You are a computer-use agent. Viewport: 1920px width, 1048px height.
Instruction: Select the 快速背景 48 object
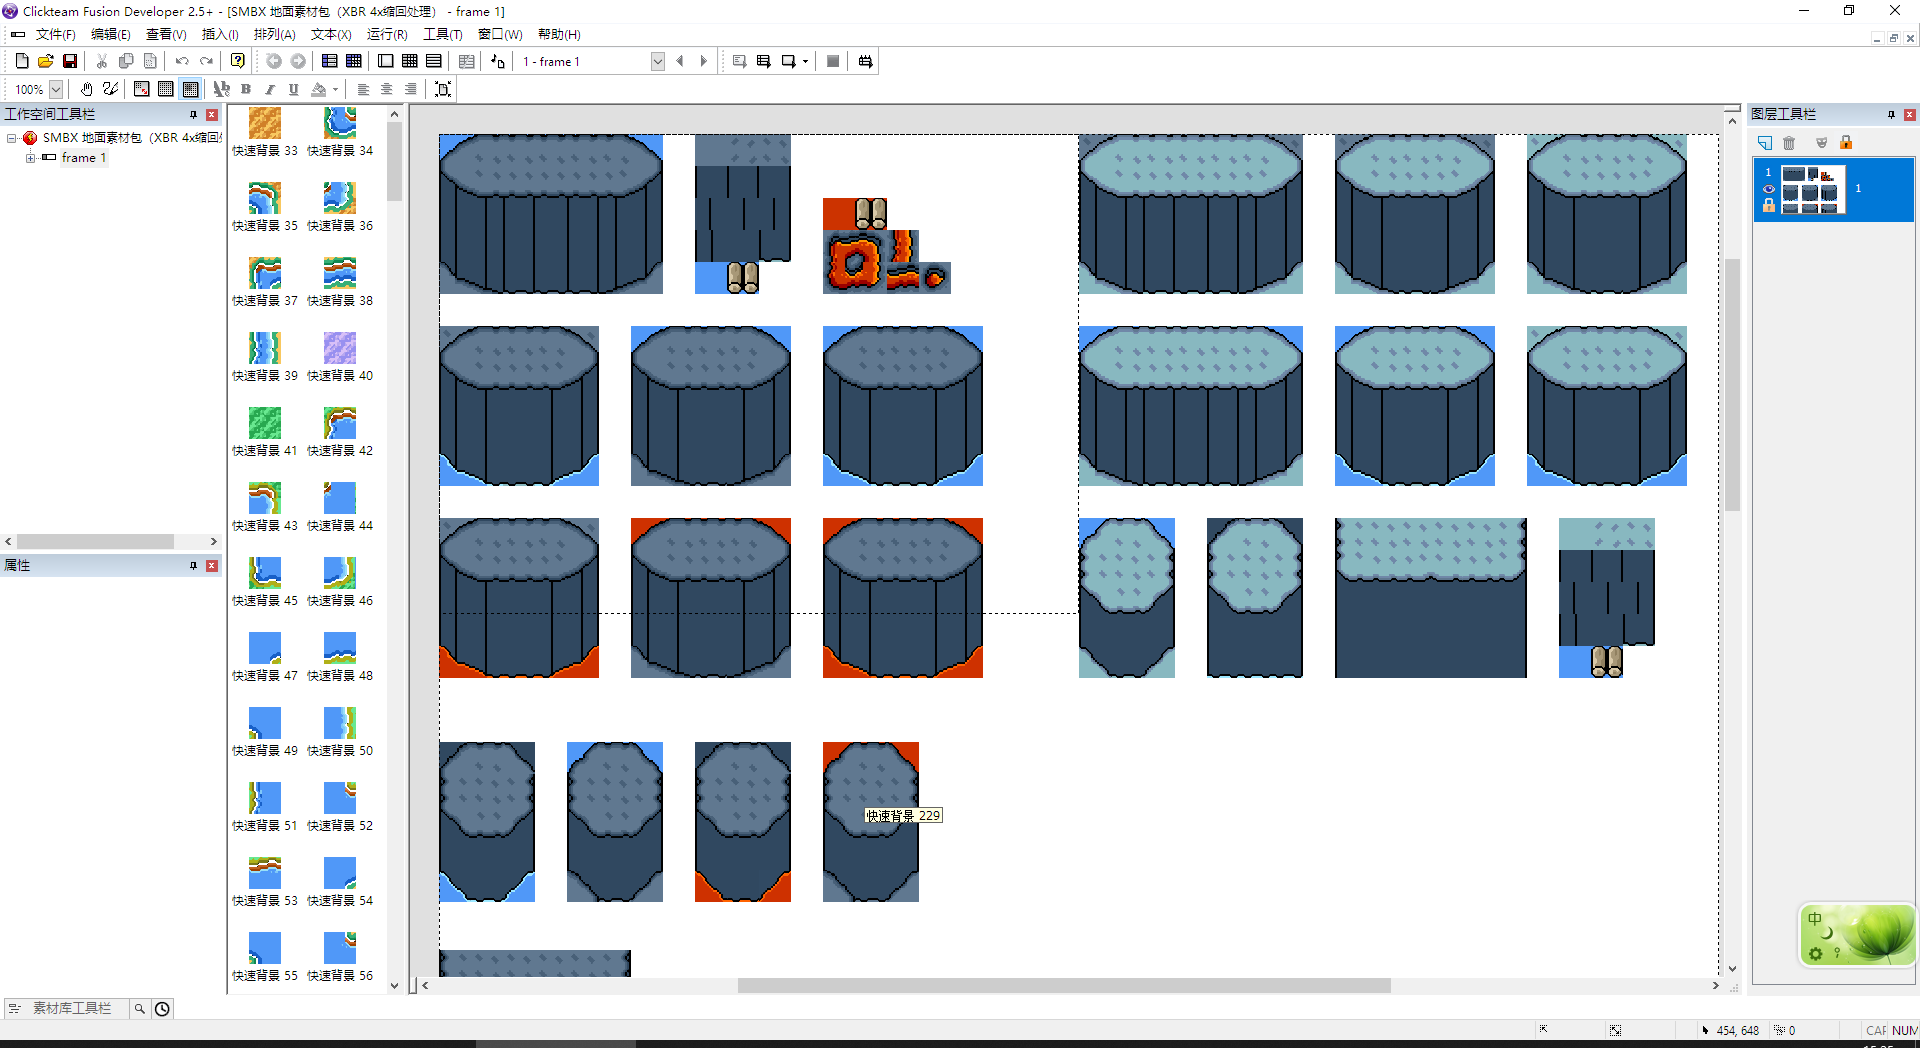tap(340, 657)
